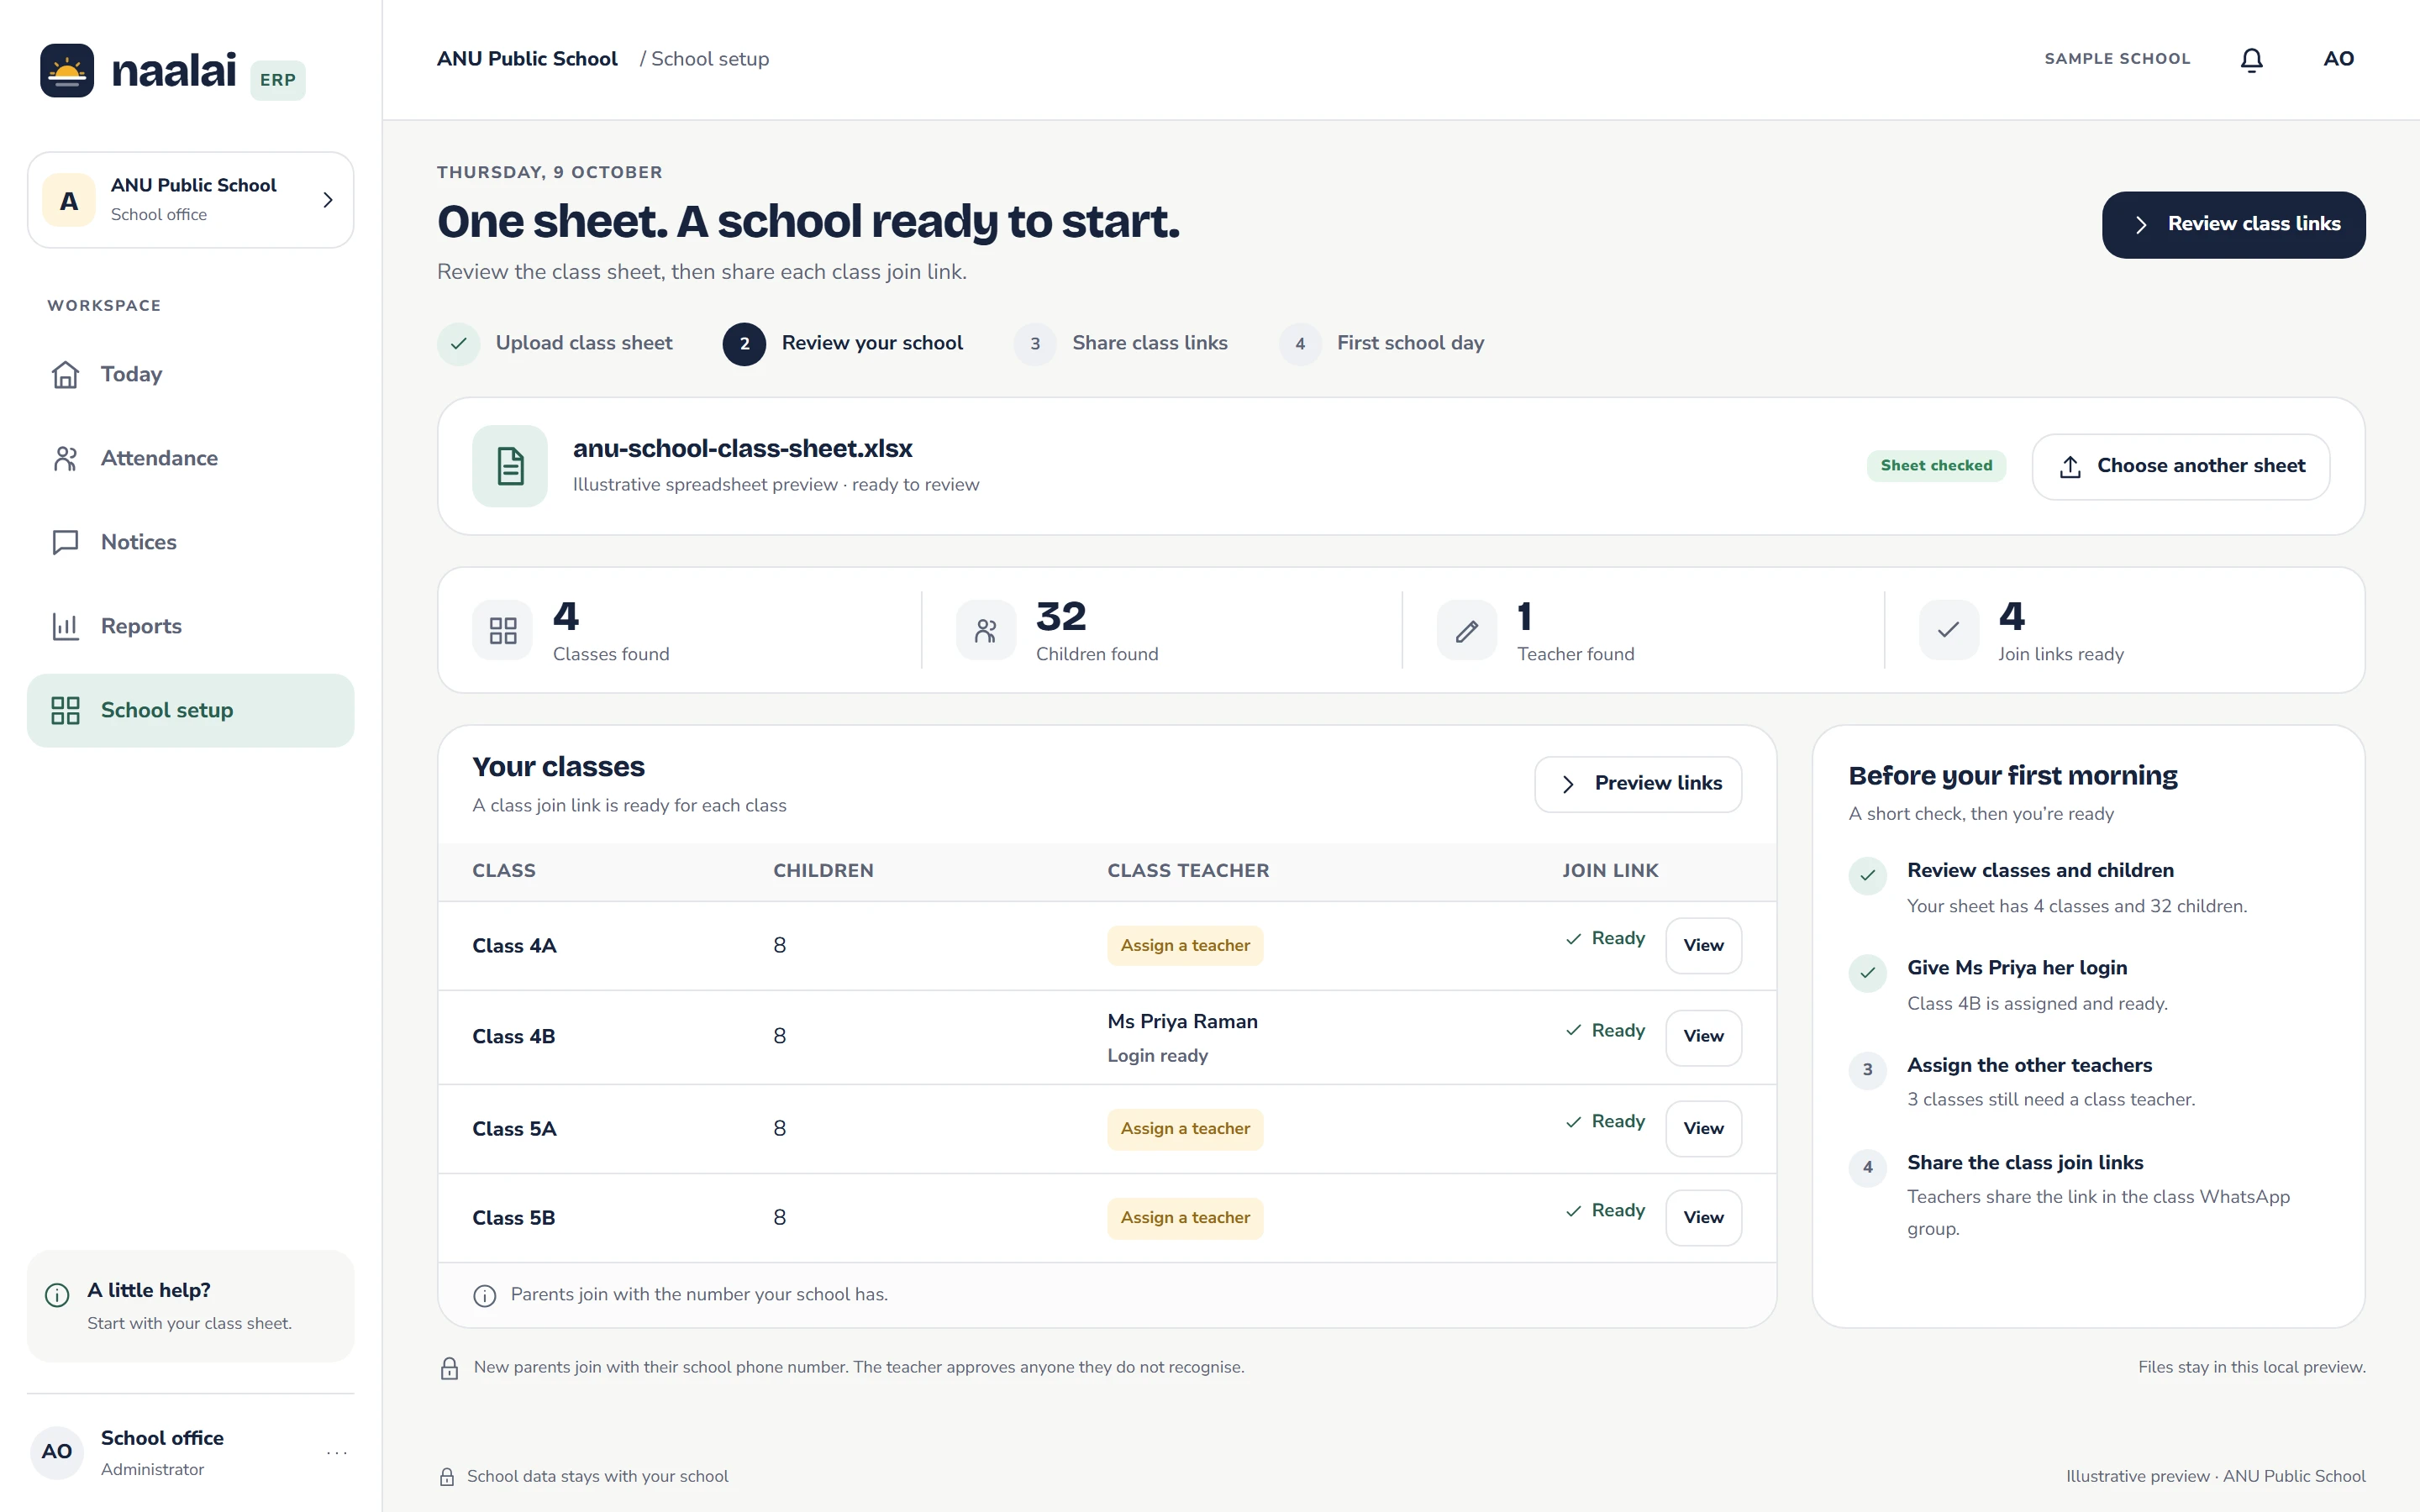Select Review your school step

pos(843,344)
